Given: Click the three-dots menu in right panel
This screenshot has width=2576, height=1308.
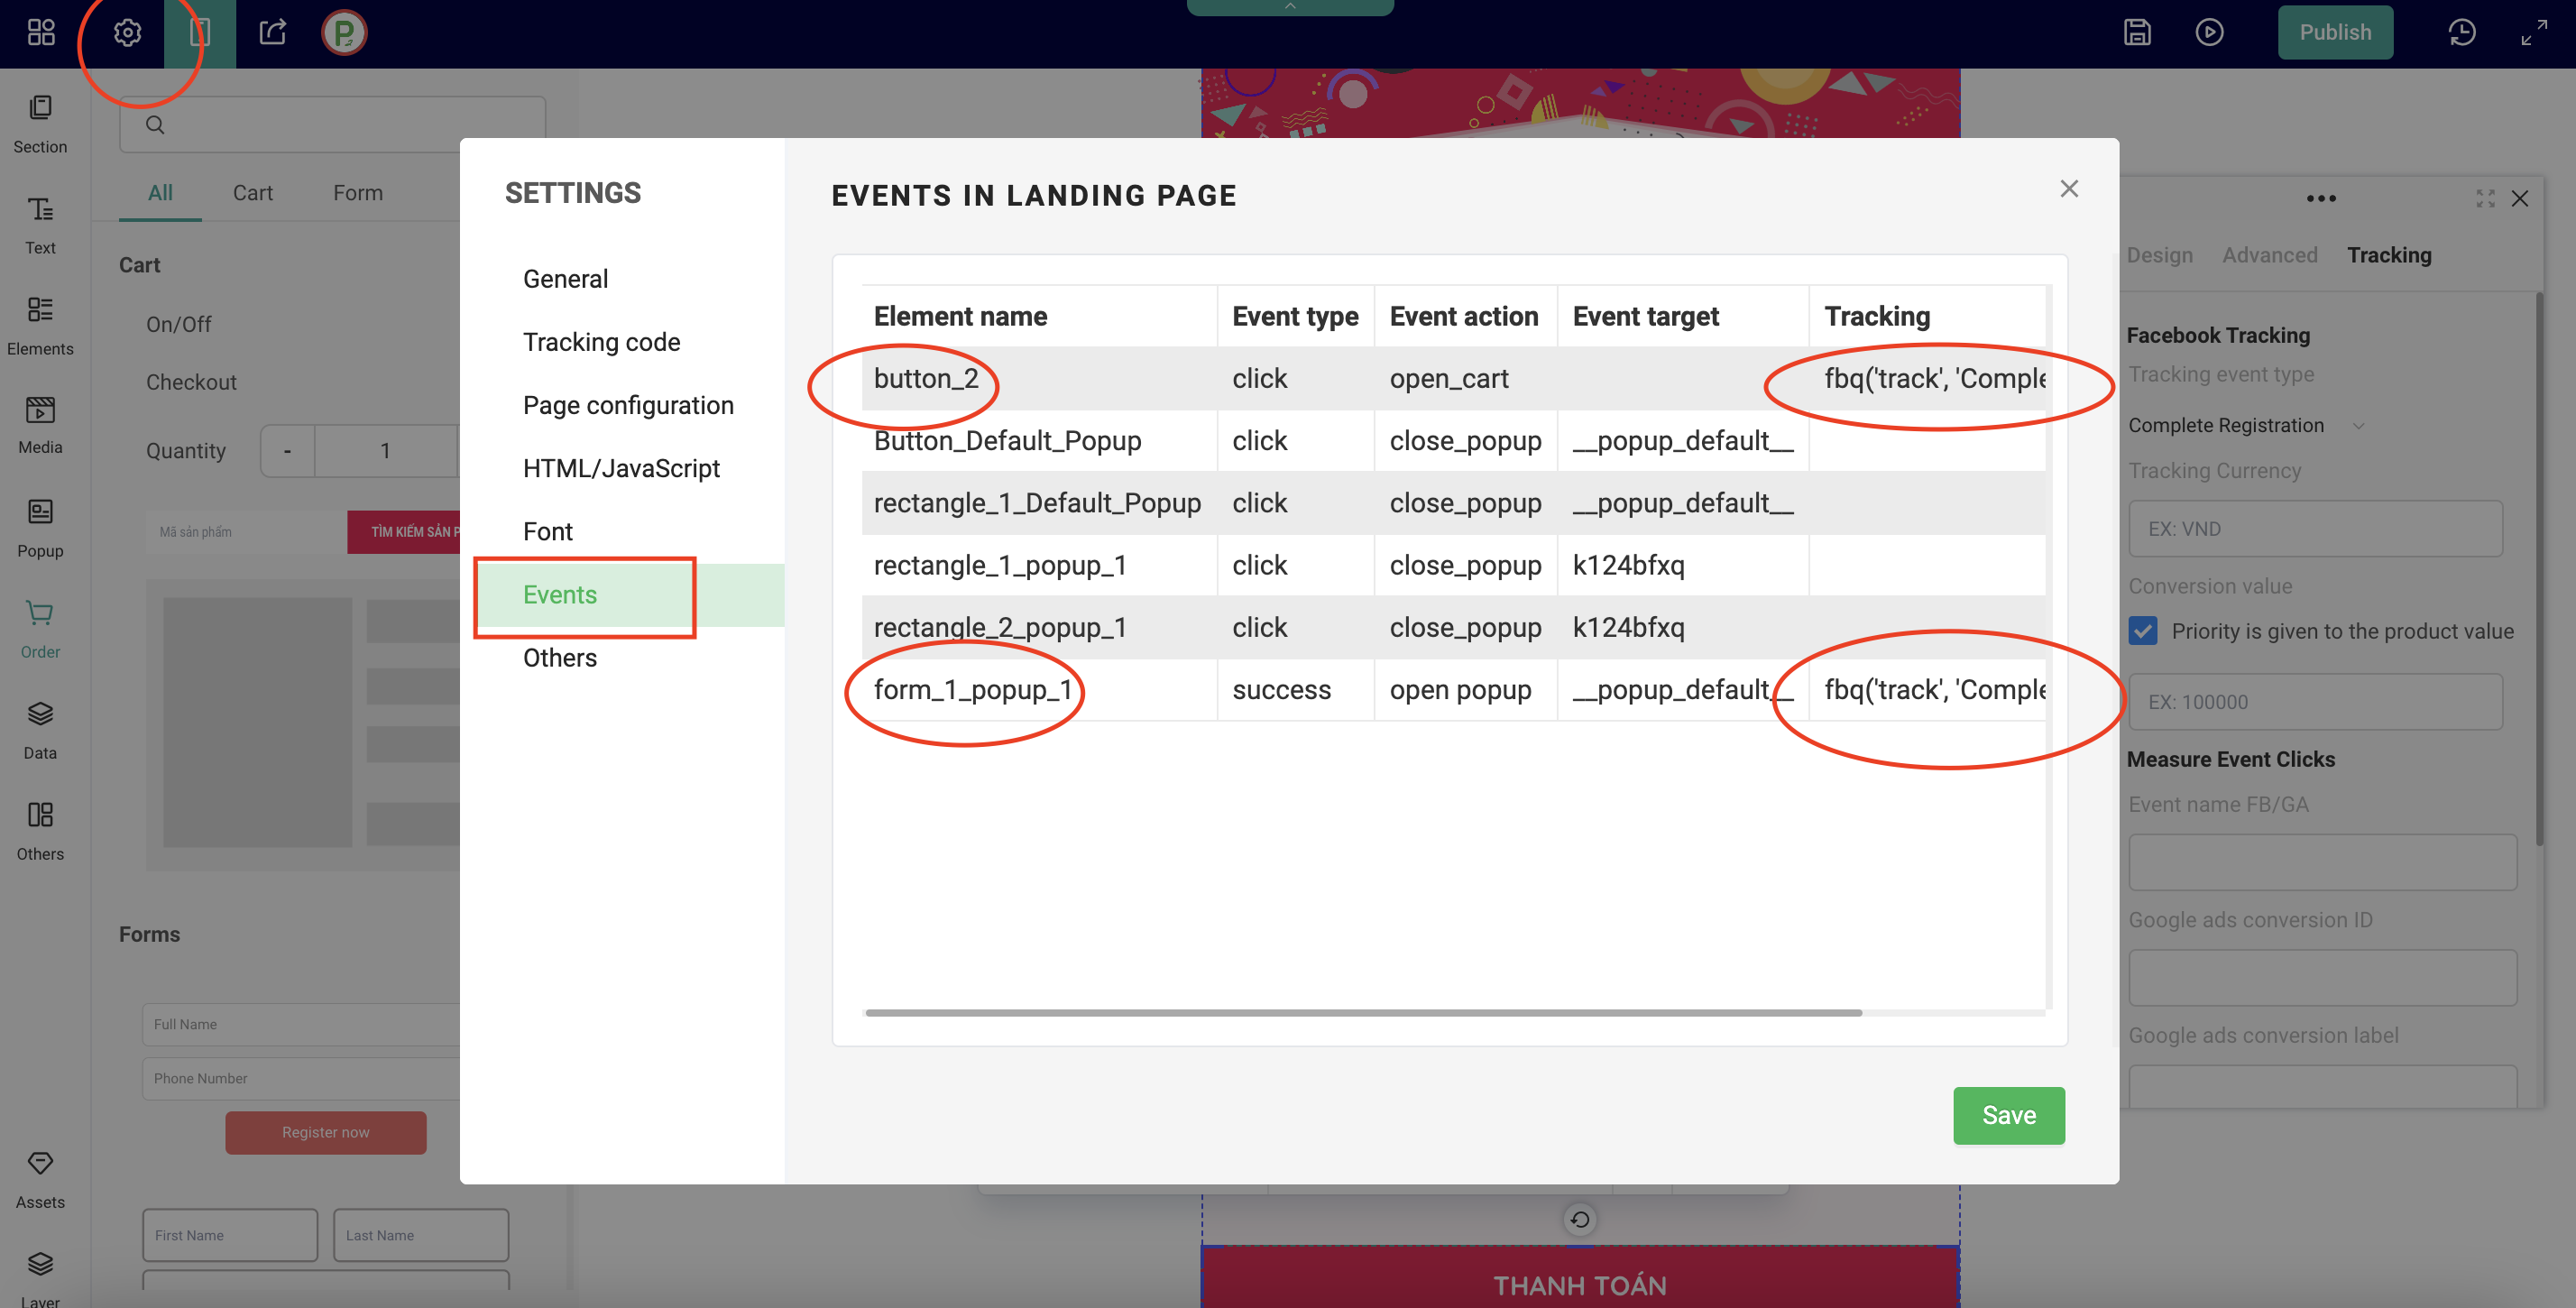Looking at the screenshot, I should 2321,198.
